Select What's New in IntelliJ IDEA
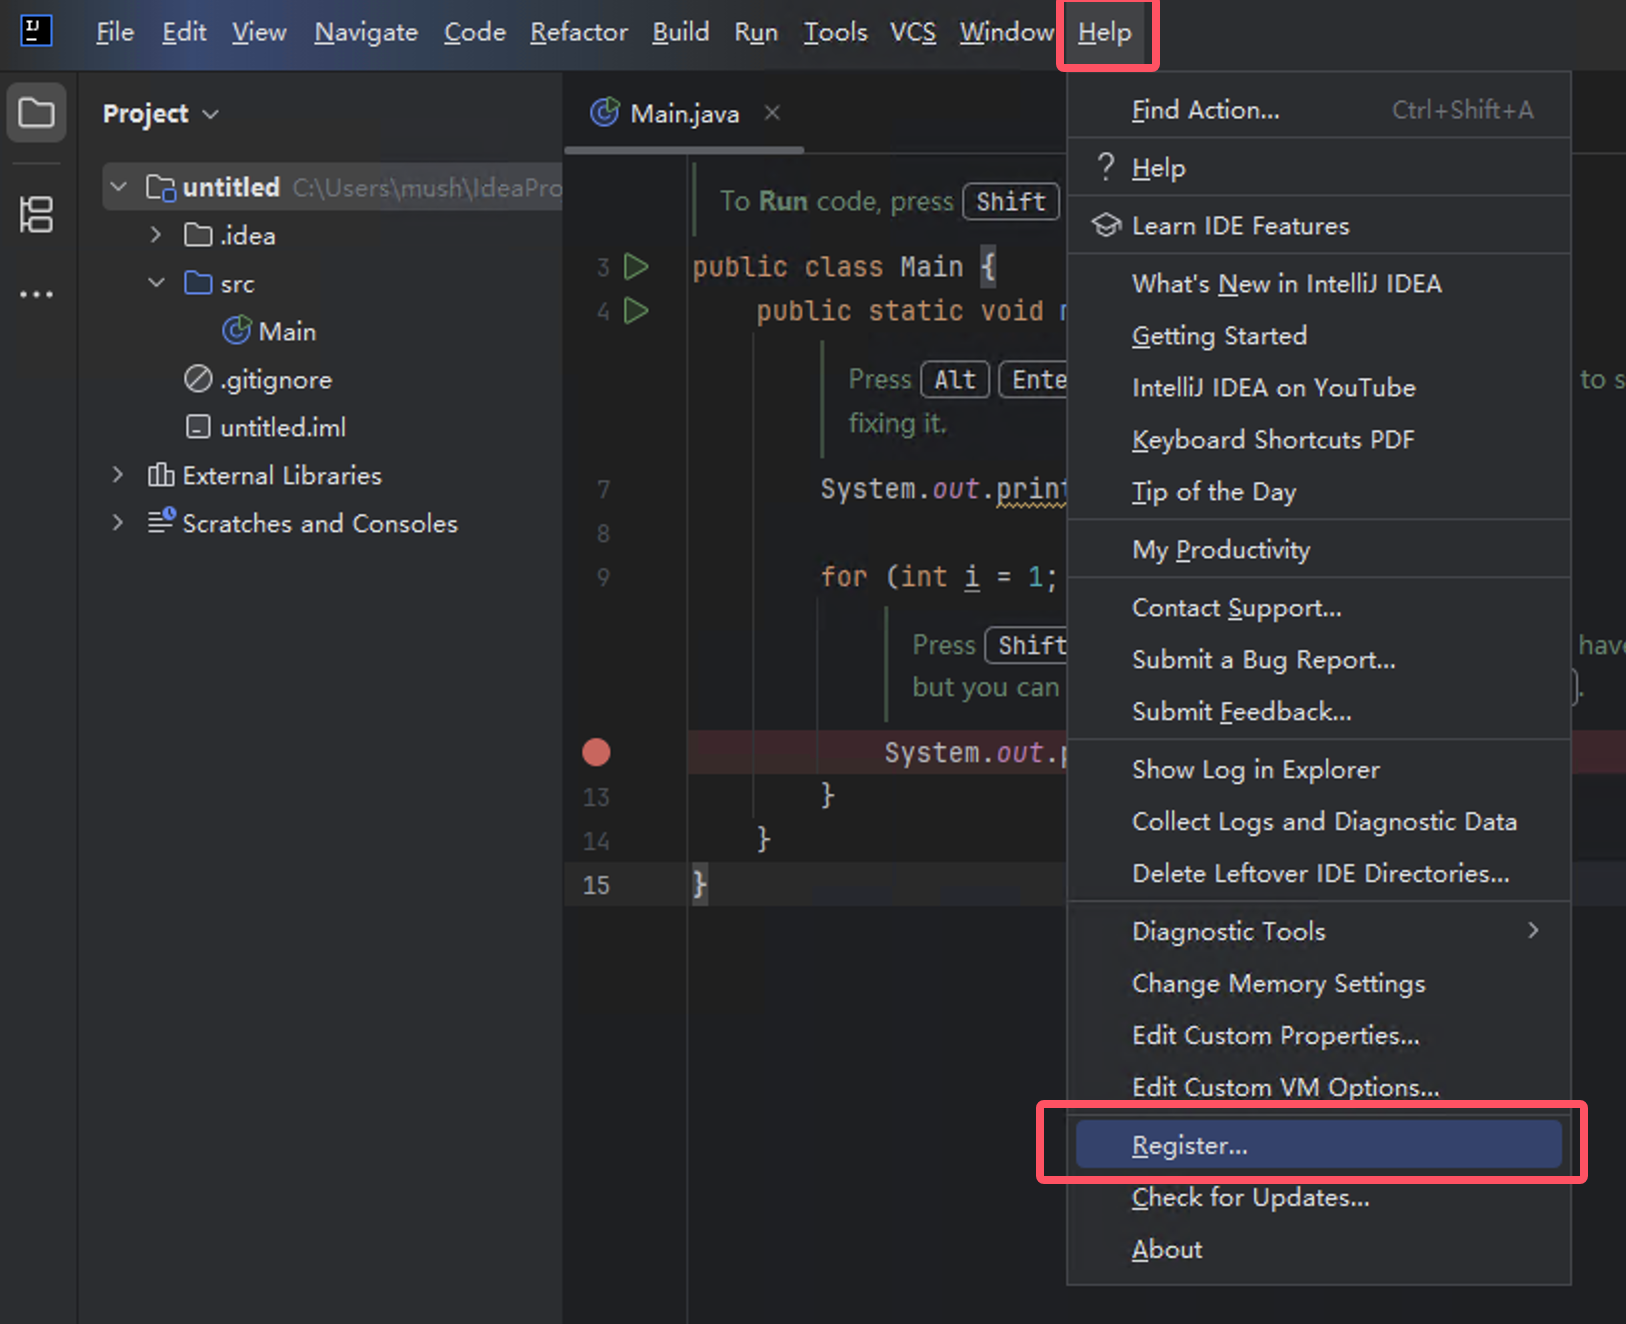The width and height of the screenshot is (1626, 1324). click(x=1319, y=283)
